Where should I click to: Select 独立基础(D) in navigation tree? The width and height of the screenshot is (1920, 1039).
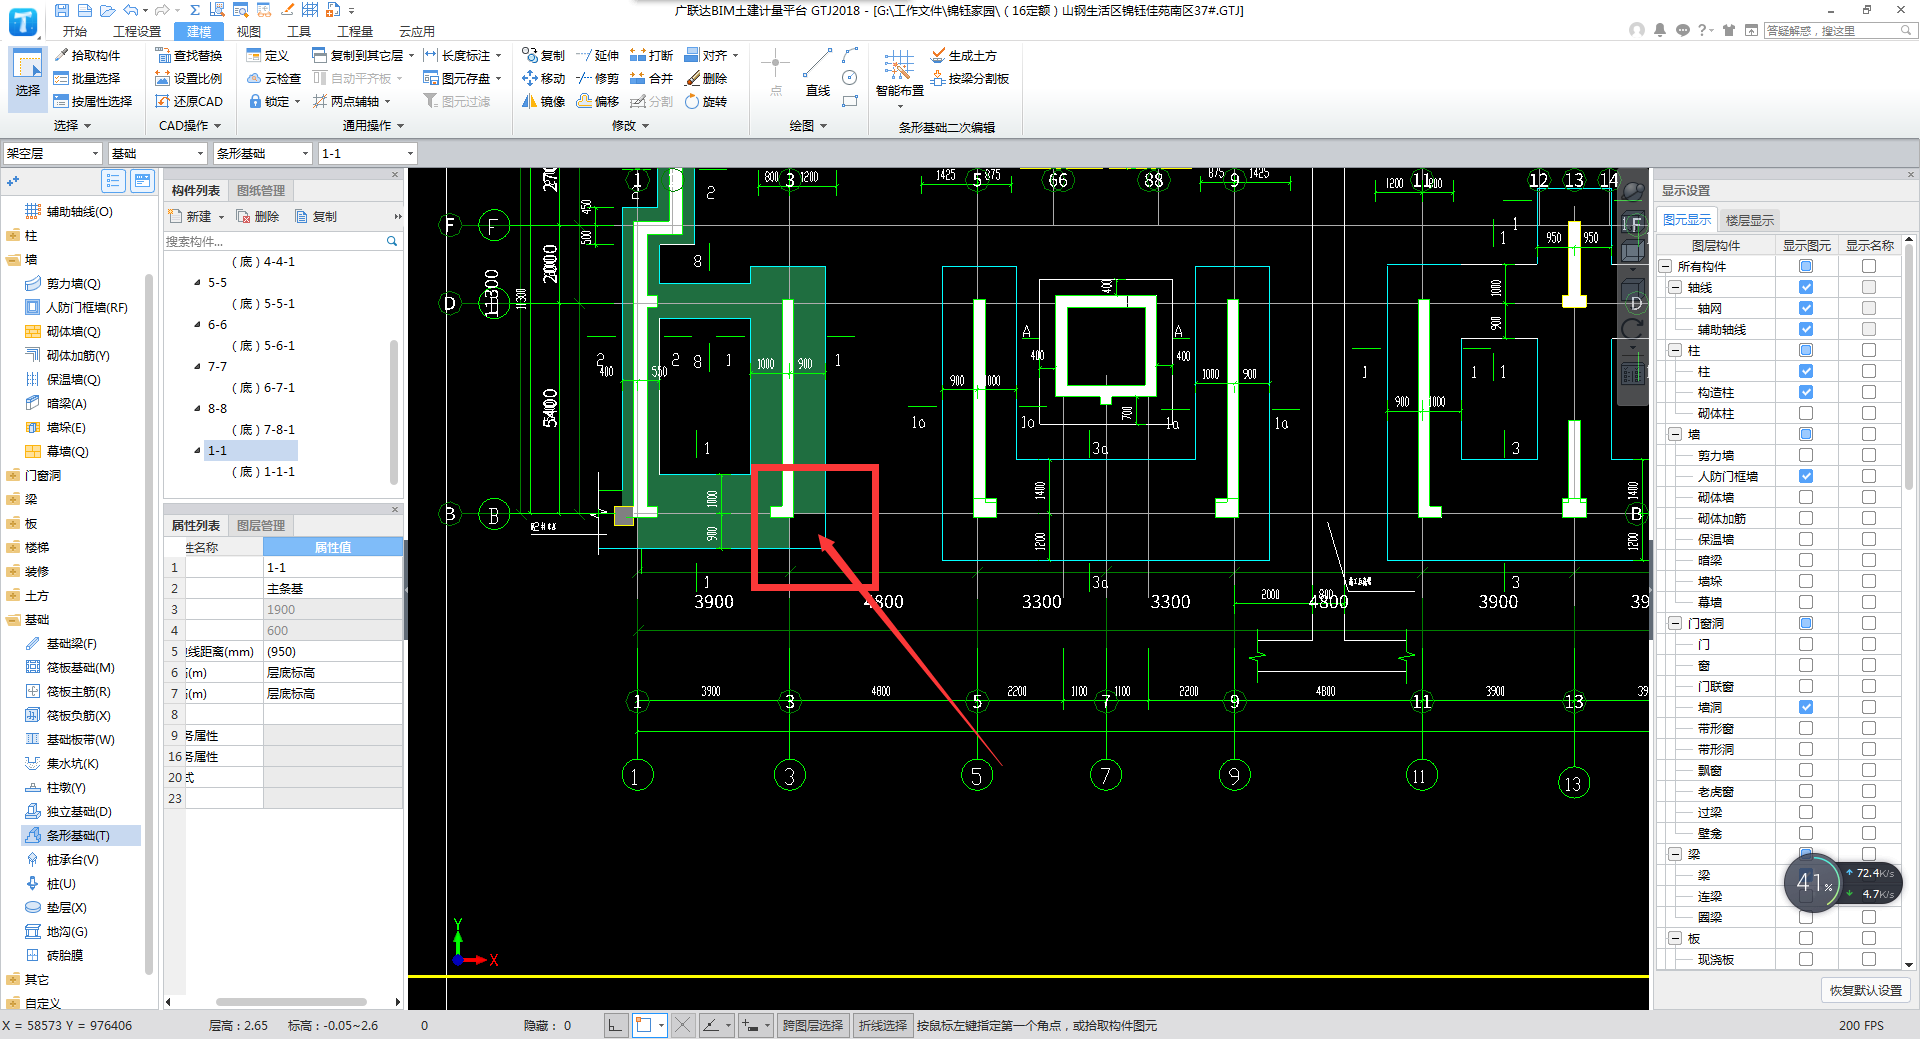(79, 812)
